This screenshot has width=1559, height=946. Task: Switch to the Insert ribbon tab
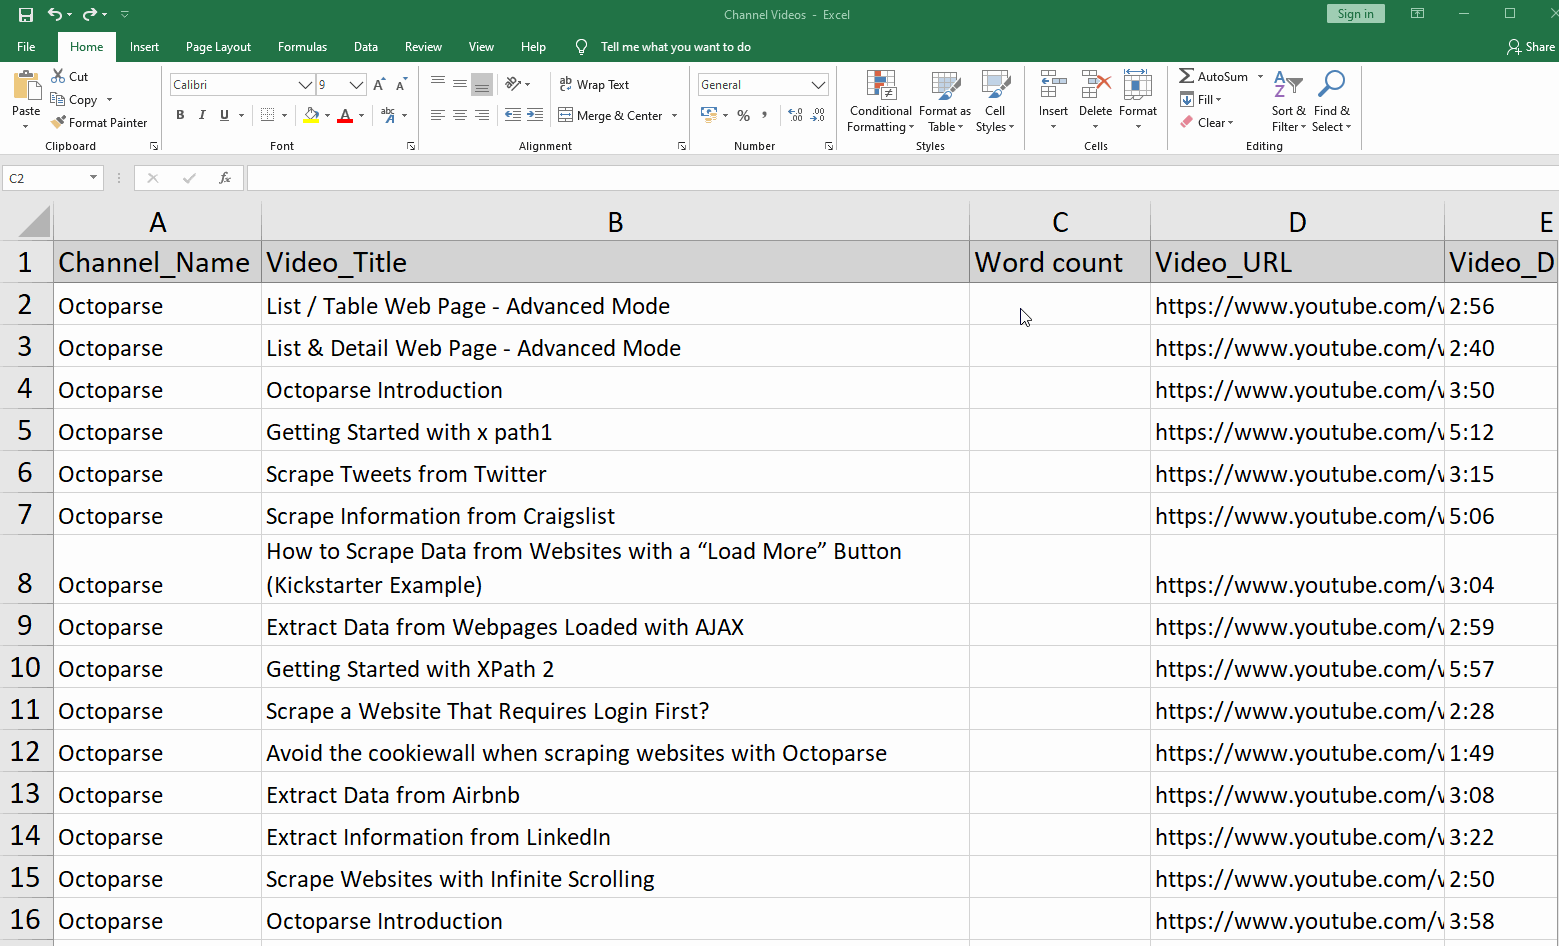pos(144,47)
